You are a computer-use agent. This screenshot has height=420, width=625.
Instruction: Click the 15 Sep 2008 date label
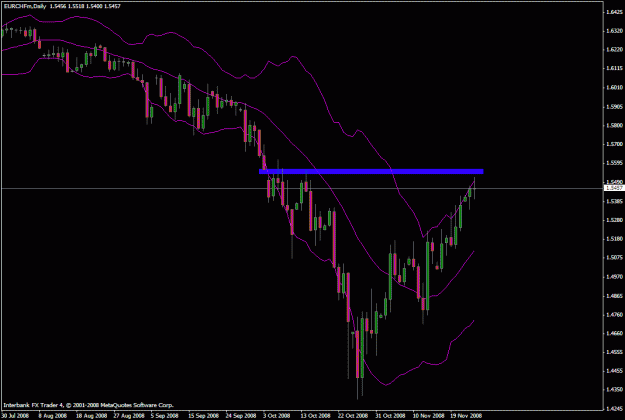click(203, 416)
